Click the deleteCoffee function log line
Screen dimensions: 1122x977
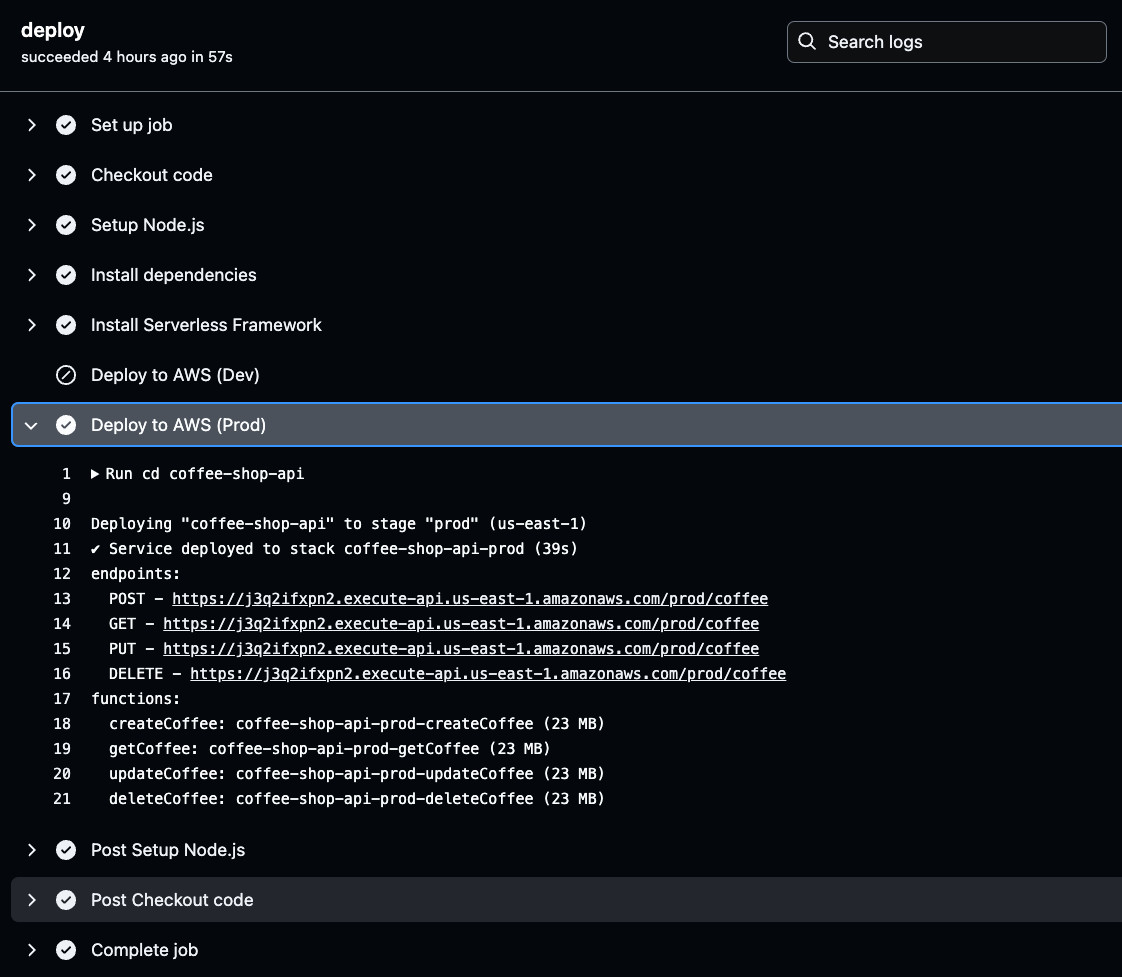[356, 799]
